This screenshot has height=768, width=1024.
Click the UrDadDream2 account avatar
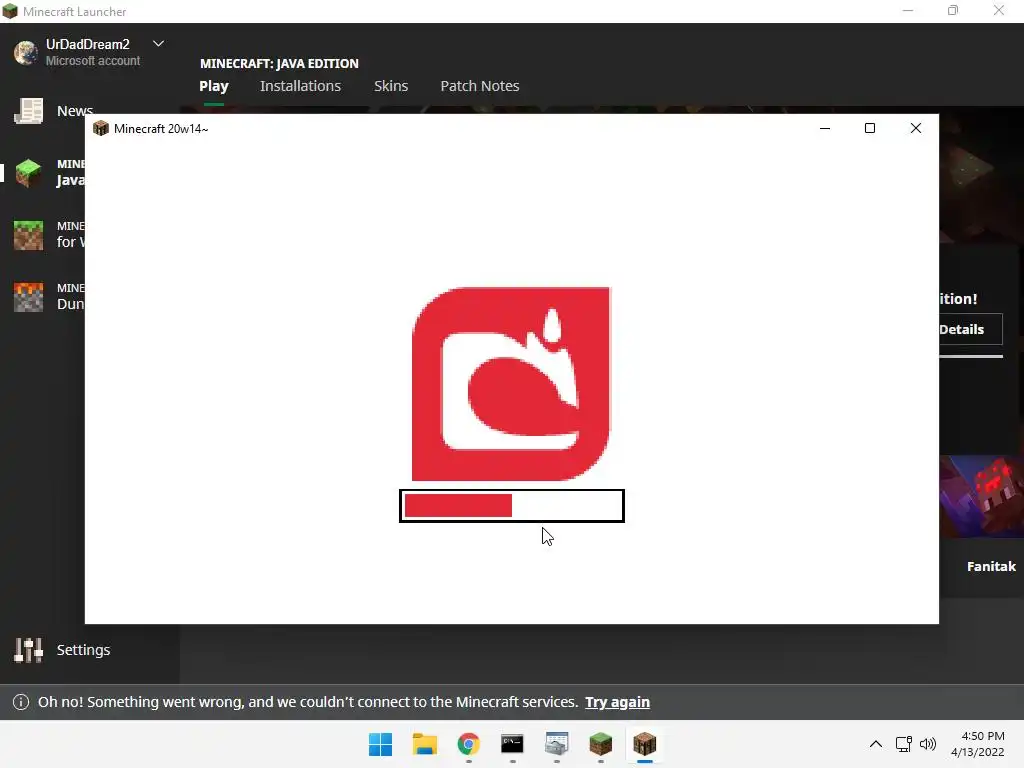pos(26,52)
